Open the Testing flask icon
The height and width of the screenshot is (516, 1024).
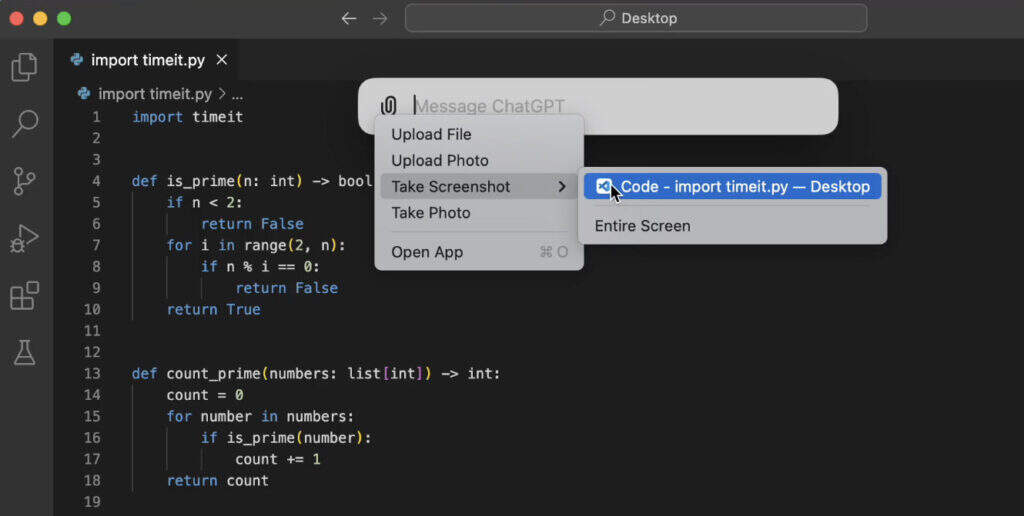coord(25,352)
